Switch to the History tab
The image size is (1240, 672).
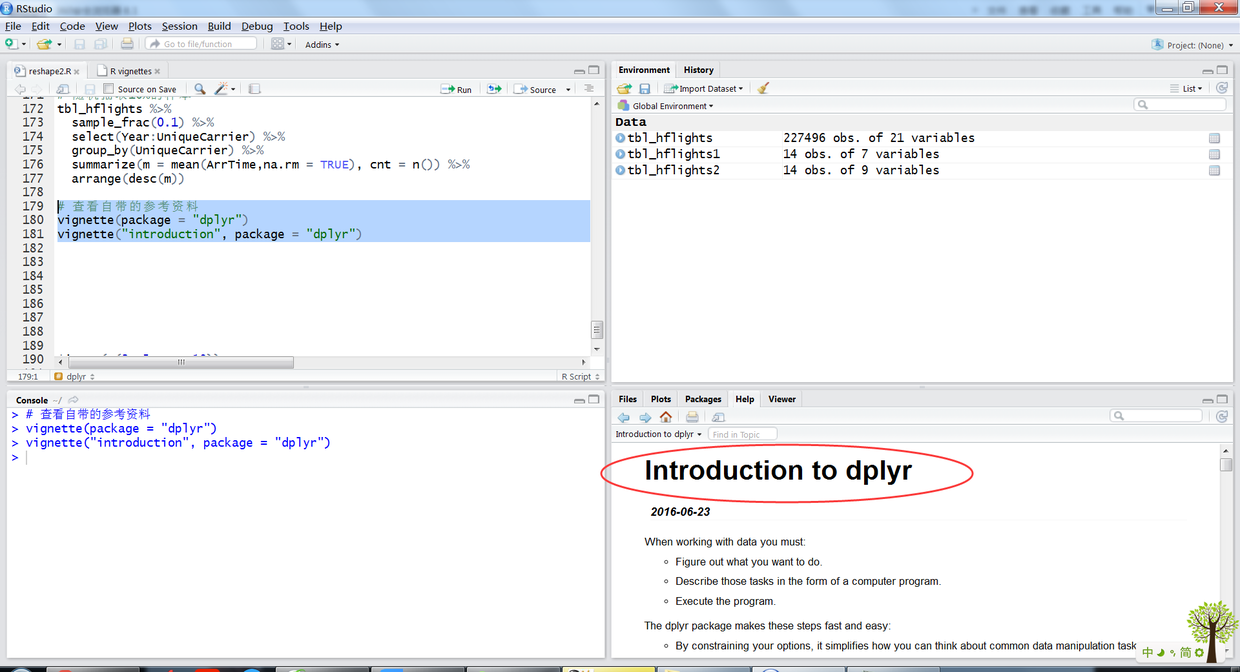coord(698,70)
